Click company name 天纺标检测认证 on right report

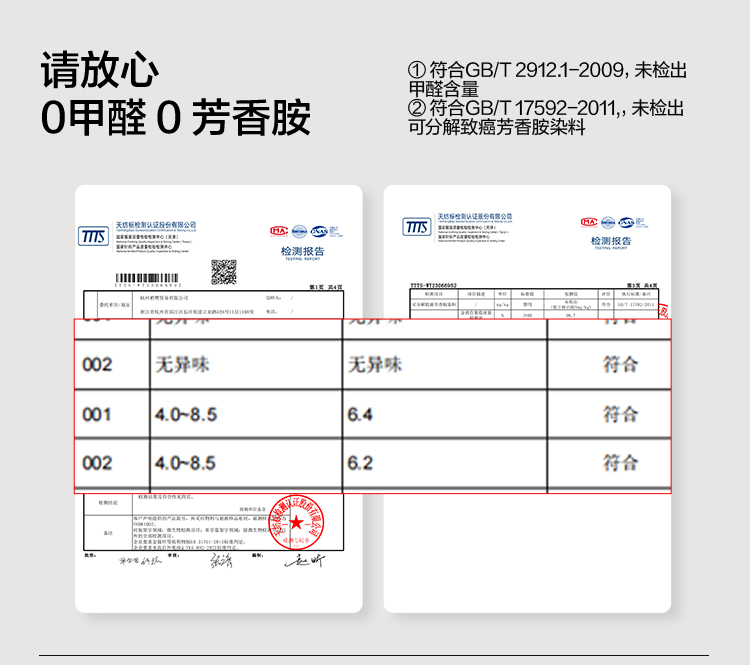pos(474,217)
